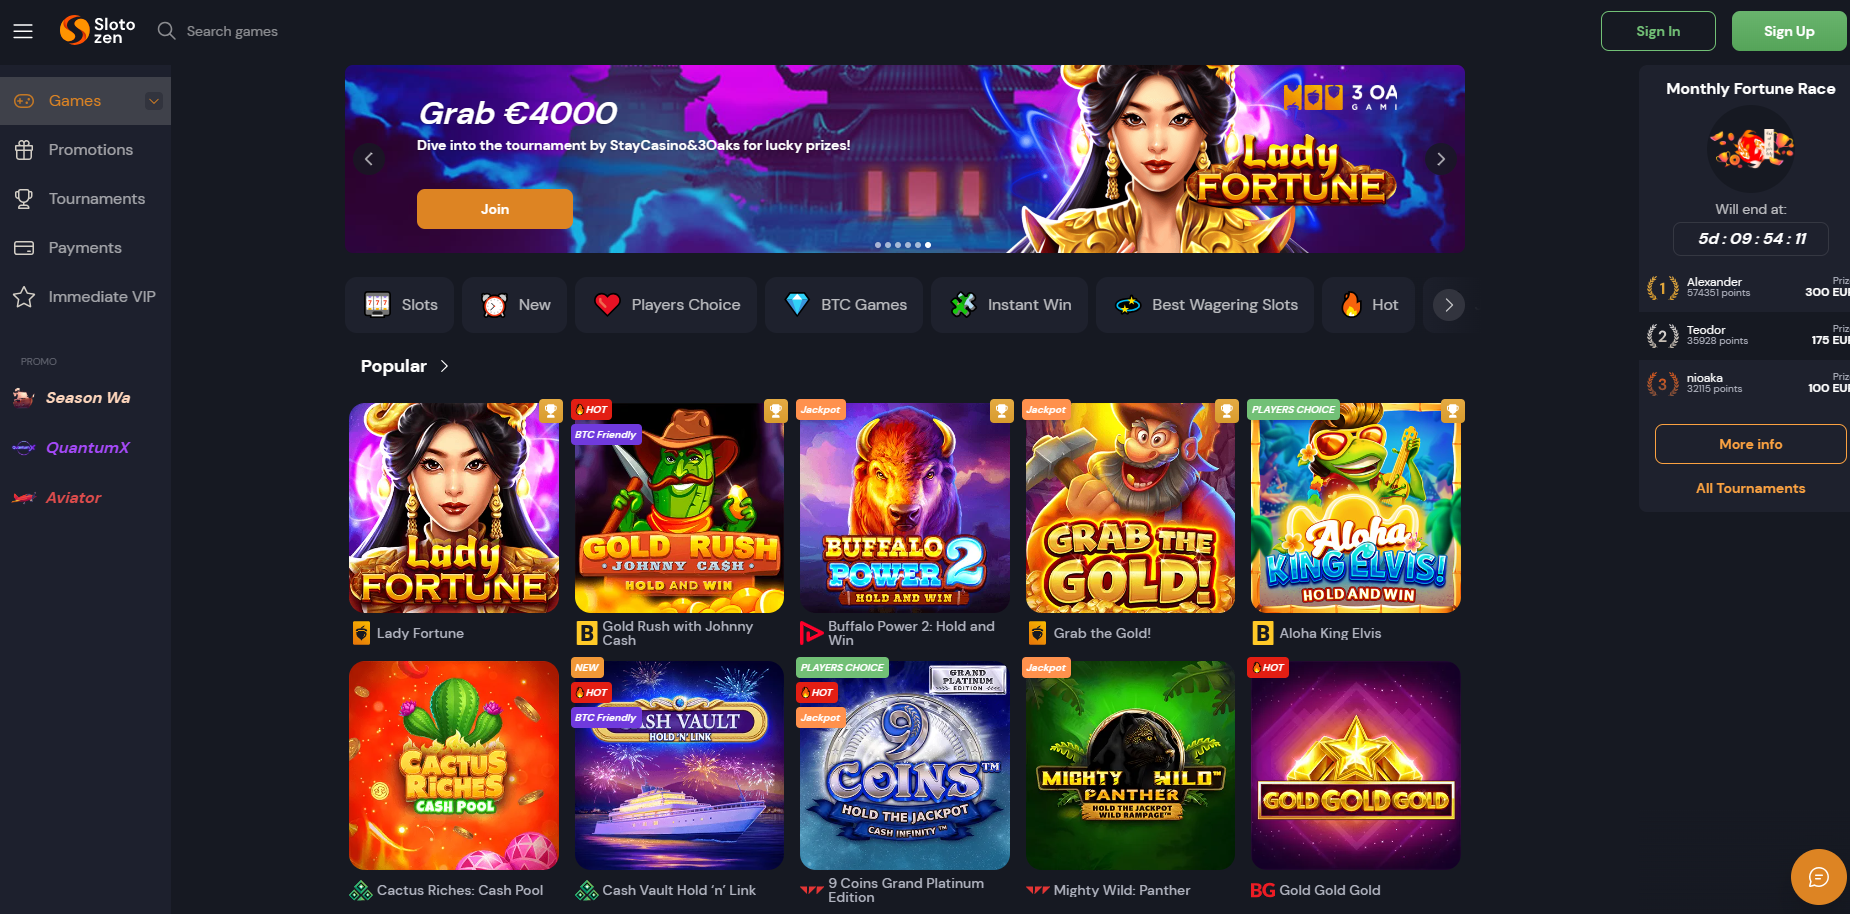Image resolution: width=1850 pixels, height=914 pixels.
Task: Show more game categories arrow
Action: 1448,305
